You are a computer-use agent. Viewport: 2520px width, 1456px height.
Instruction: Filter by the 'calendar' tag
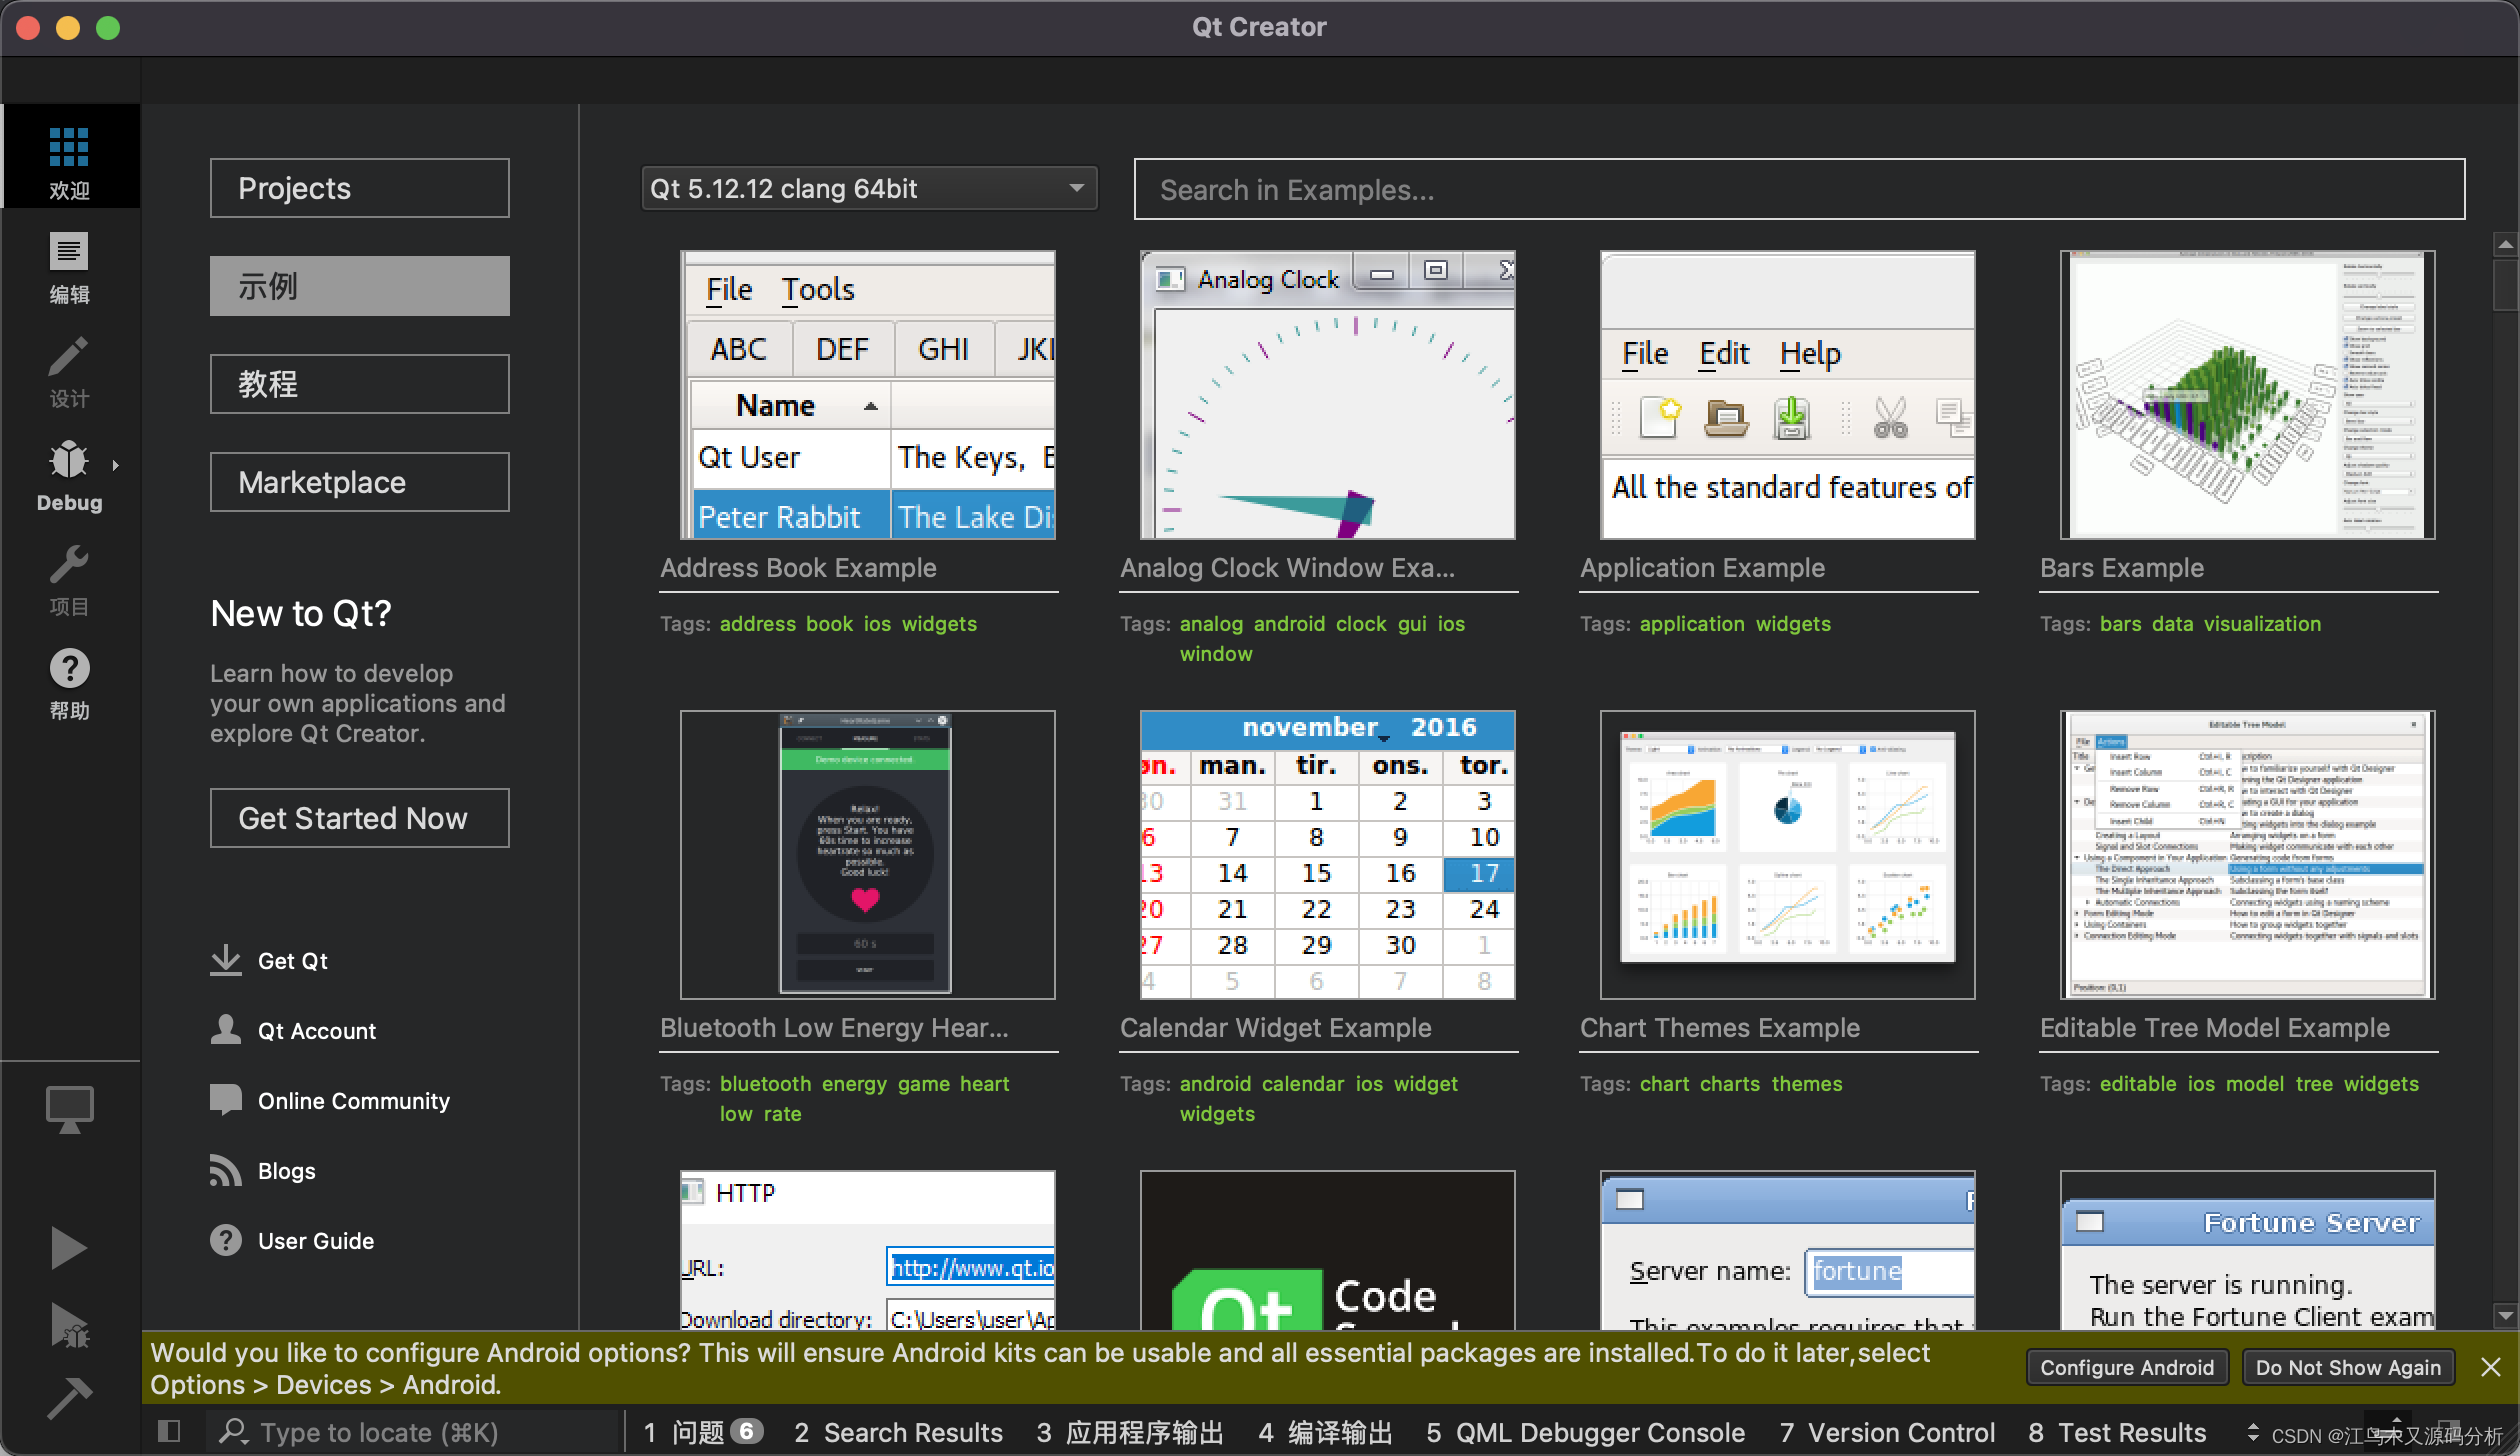click(1302, 1084)
